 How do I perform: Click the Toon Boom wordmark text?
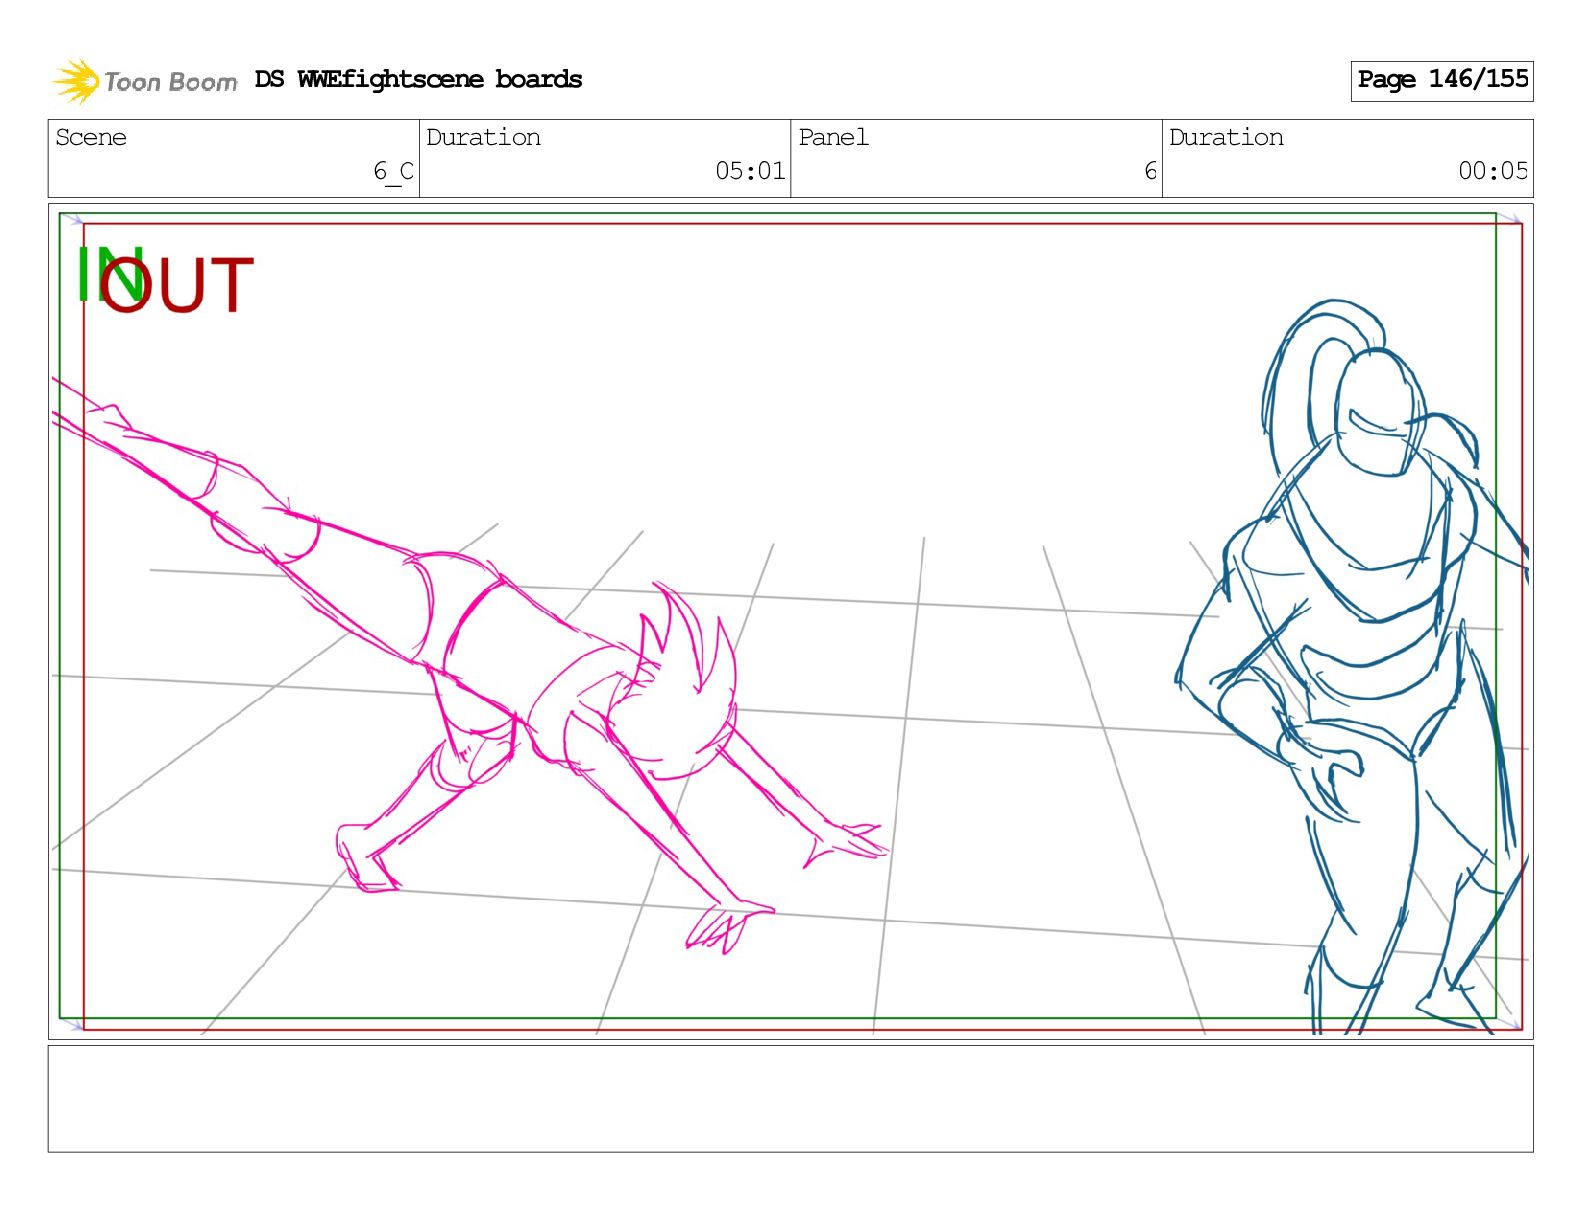[171, 82]
